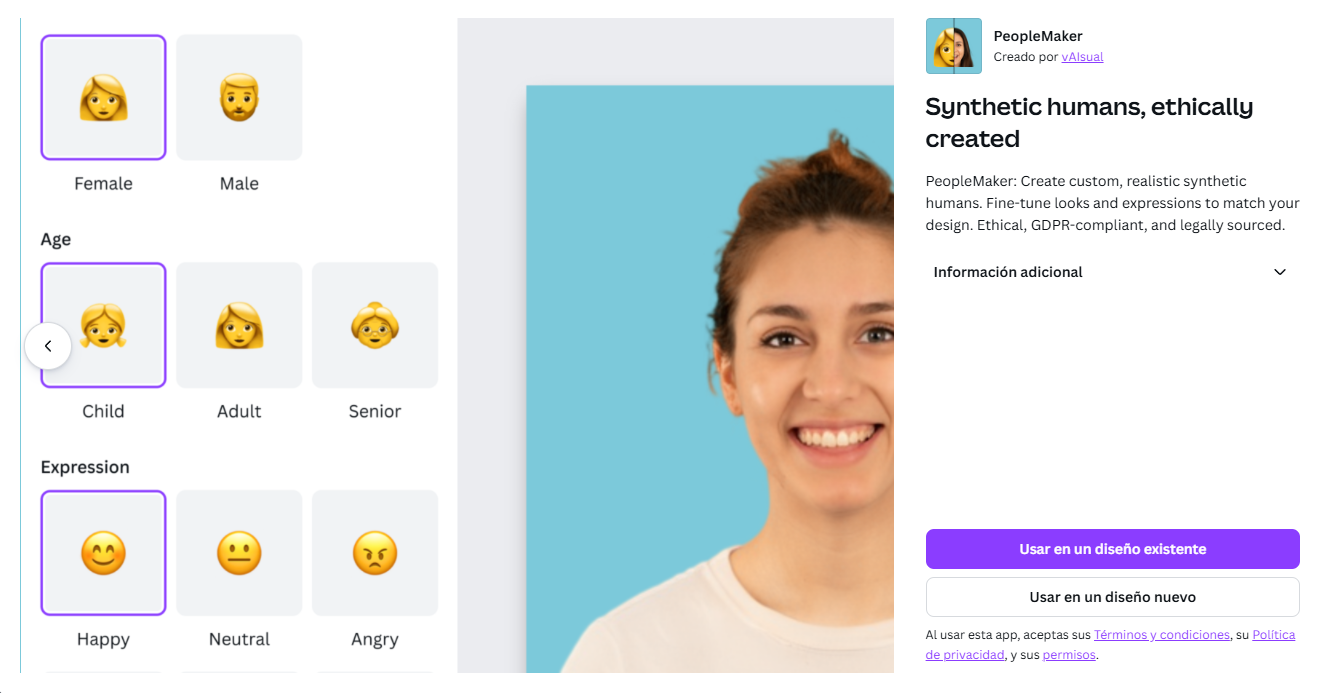Collapse the options panel with left arrow
1334x693 pixels.
pos(48,345)
